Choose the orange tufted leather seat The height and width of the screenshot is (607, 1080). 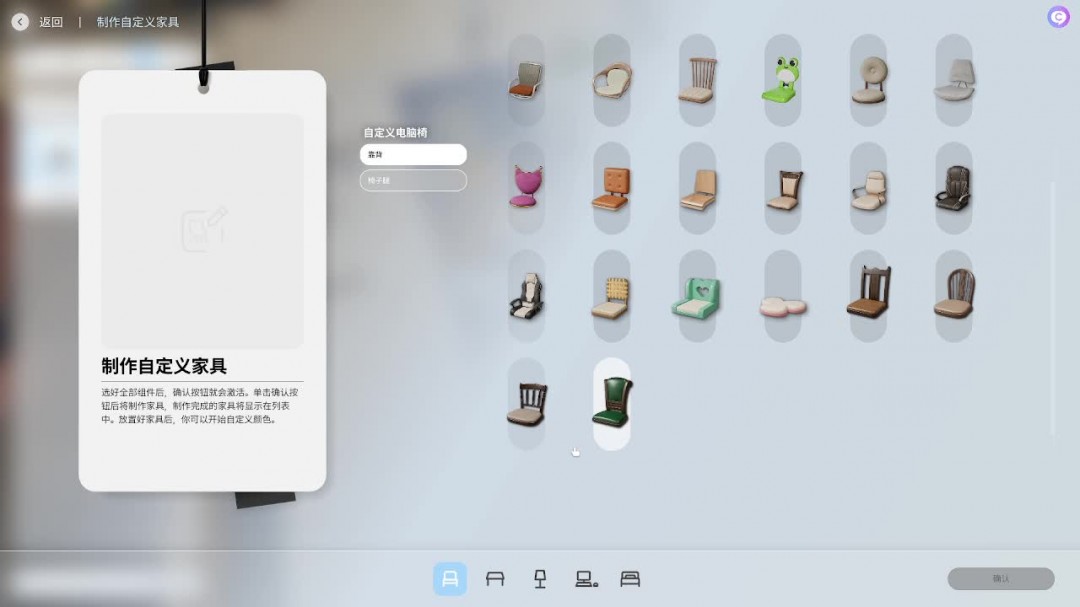pos(612,187)
